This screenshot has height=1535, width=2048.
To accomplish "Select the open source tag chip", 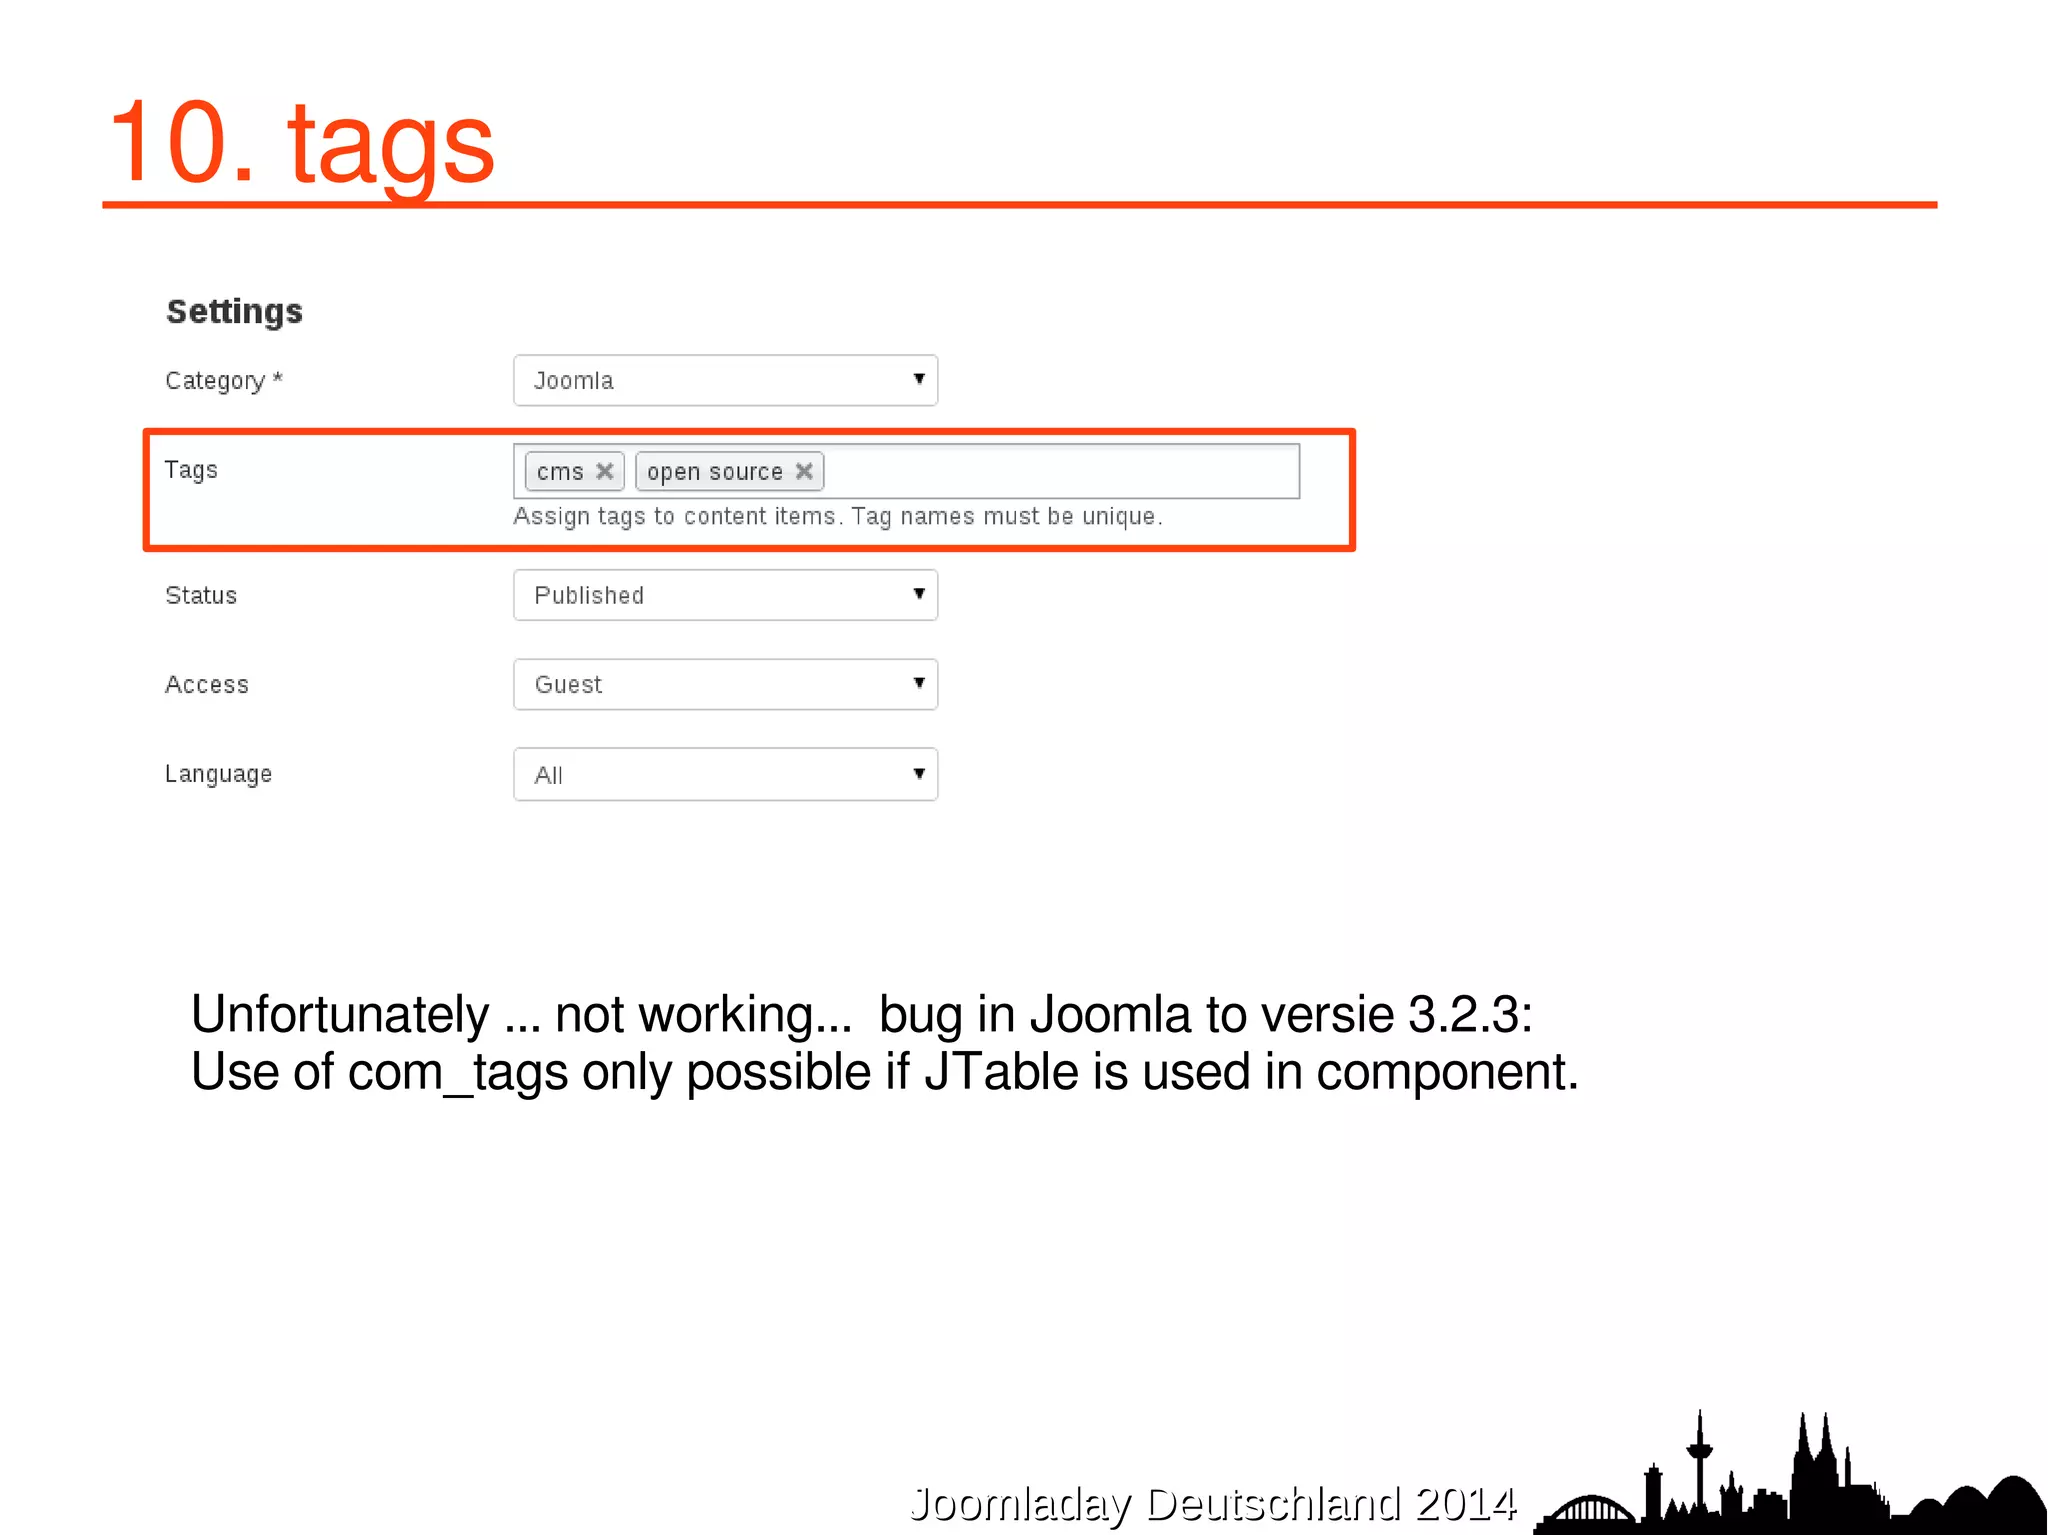I will point(729,471).
